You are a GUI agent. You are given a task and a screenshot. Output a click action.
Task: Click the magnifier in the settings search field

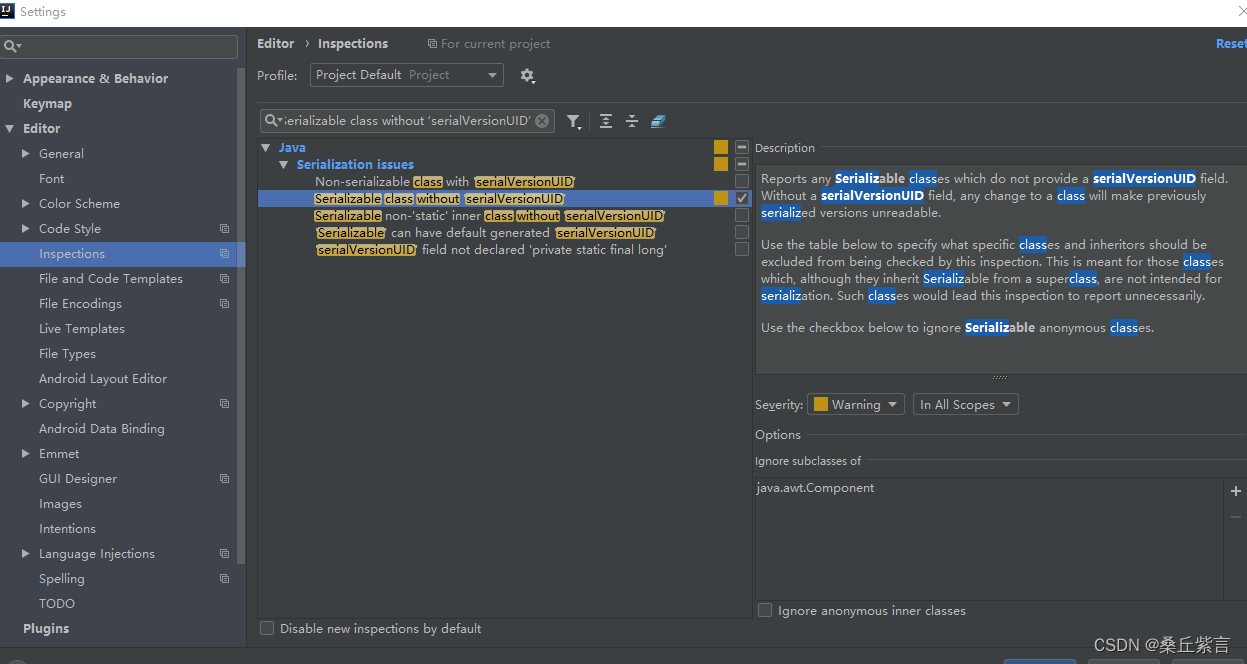[10, 46]
